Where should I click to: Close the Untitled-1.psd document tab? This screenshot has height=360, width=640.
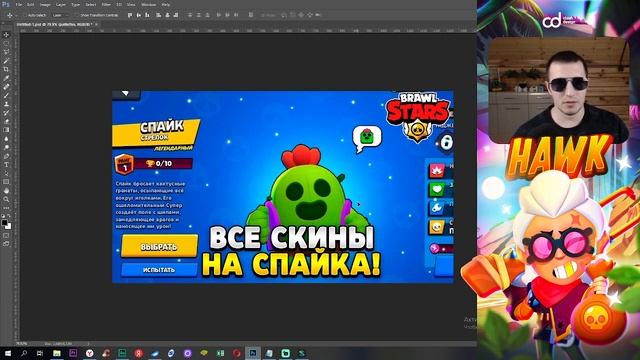tap(96, 24)
